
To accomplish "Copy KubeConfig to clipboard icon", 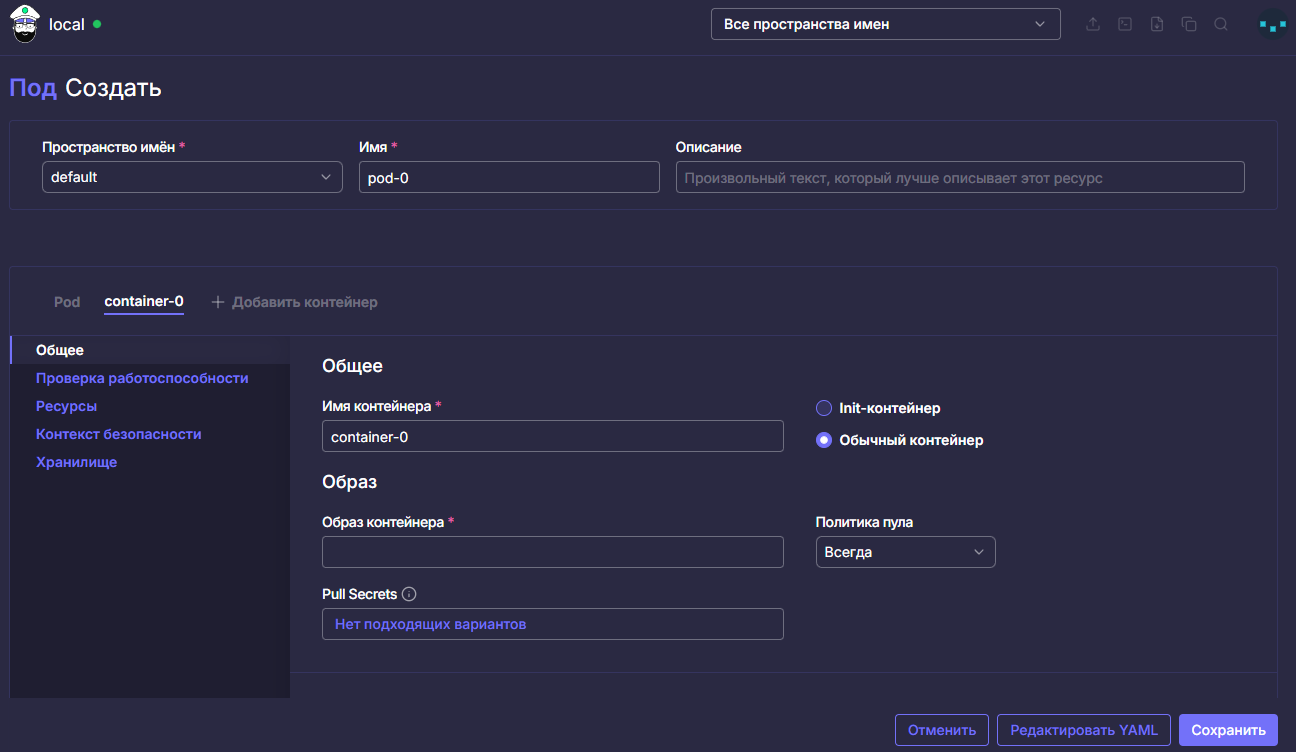I will (x=1189, y=24).
